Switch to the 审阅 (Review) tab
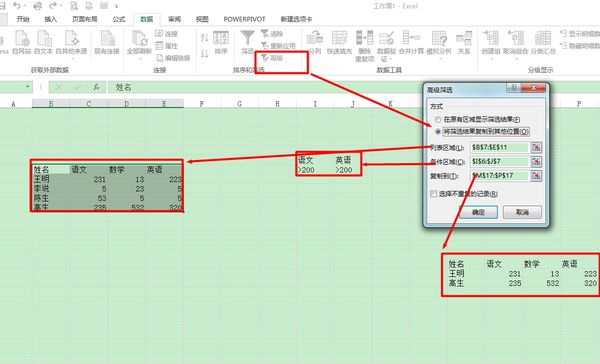This screenshot has width=600, height=364. (x=174, y=19)
